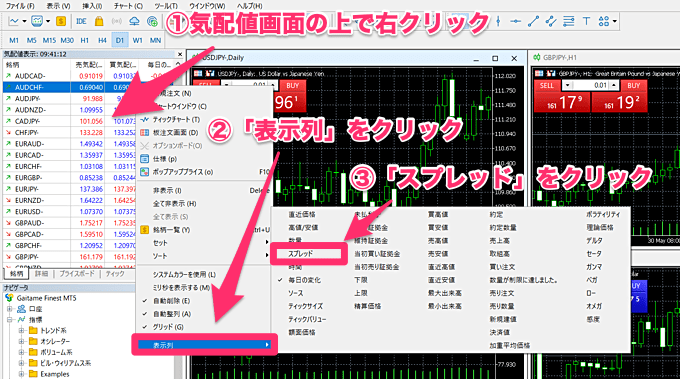Click the 銘柄一覧 symbols list icon
The width and height of the screenshot is (680, 379).
tap(145, 229)
